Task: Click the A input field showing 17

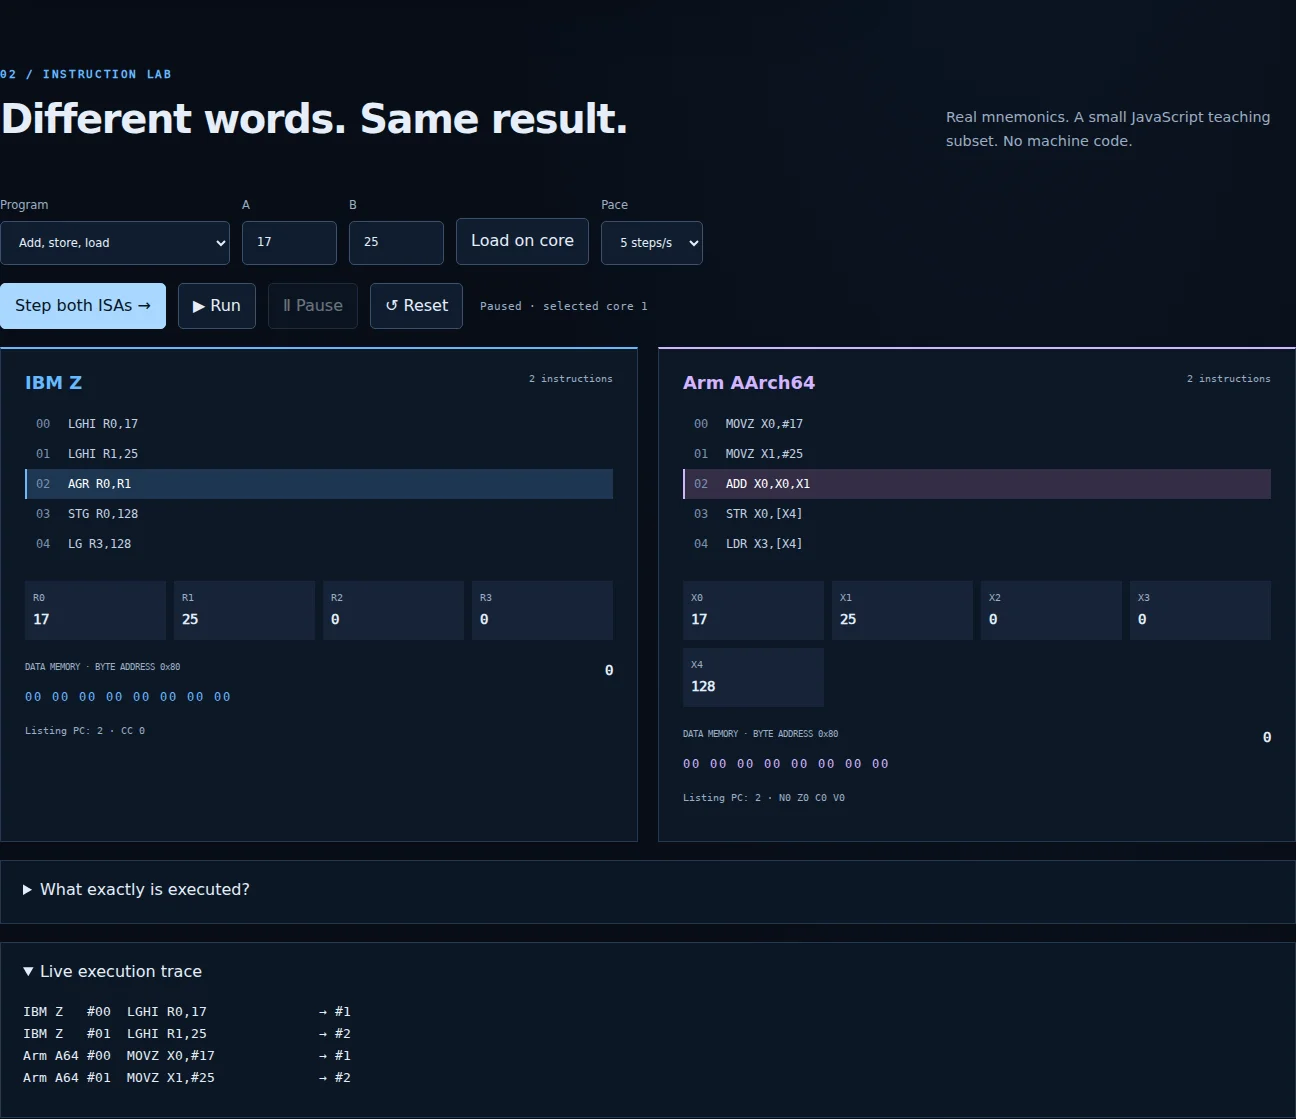Action: point(289,243)
